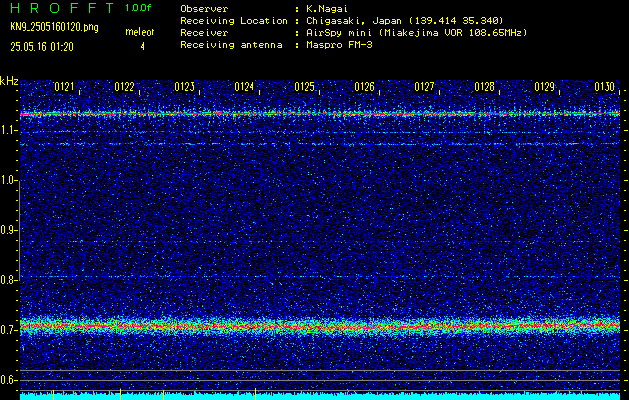Click the 0129 time label

point(544,87)
